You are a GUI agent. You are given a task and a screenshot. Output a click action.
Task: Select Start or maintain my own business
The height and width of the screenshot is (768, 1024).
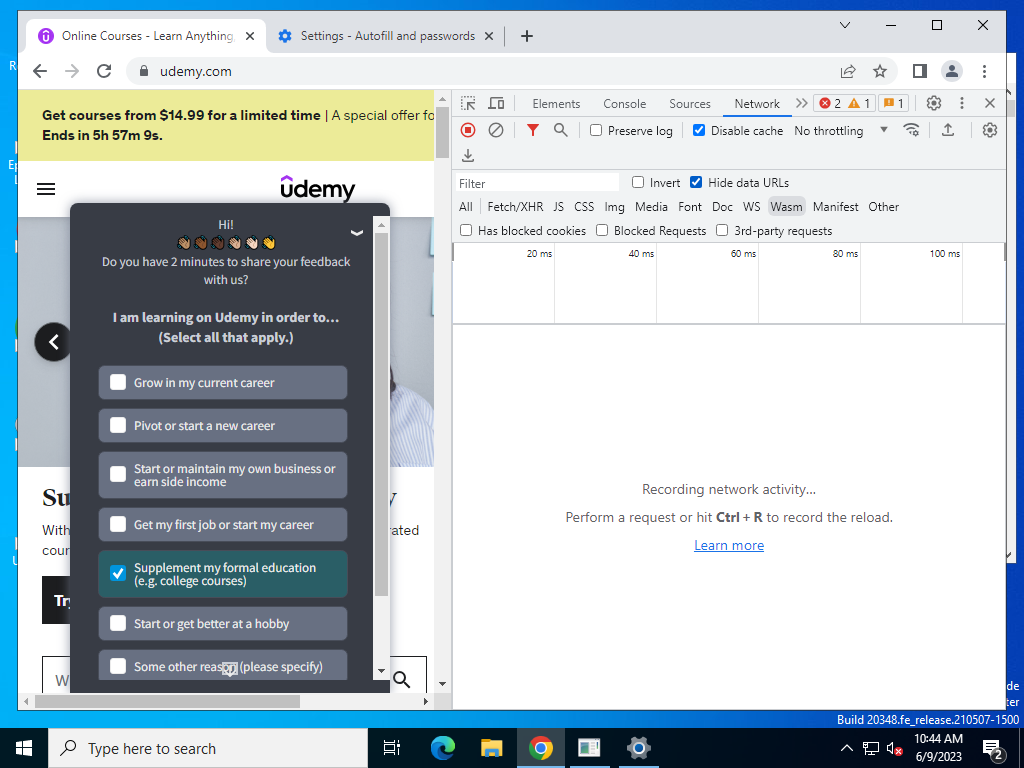pyautogui.click(x=223, y=475)
